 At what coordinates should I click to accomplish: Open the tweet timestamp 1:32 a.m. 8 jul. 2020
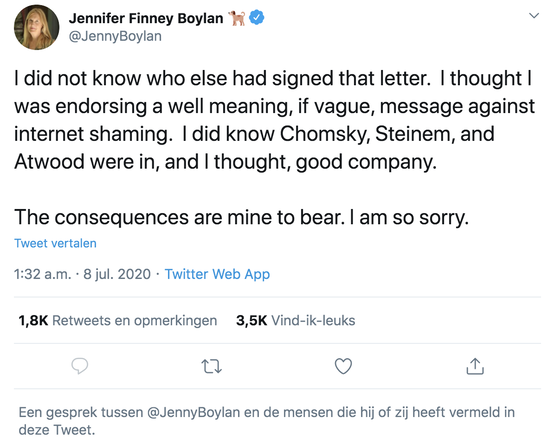pyautogui.click(x=82, y=274)
